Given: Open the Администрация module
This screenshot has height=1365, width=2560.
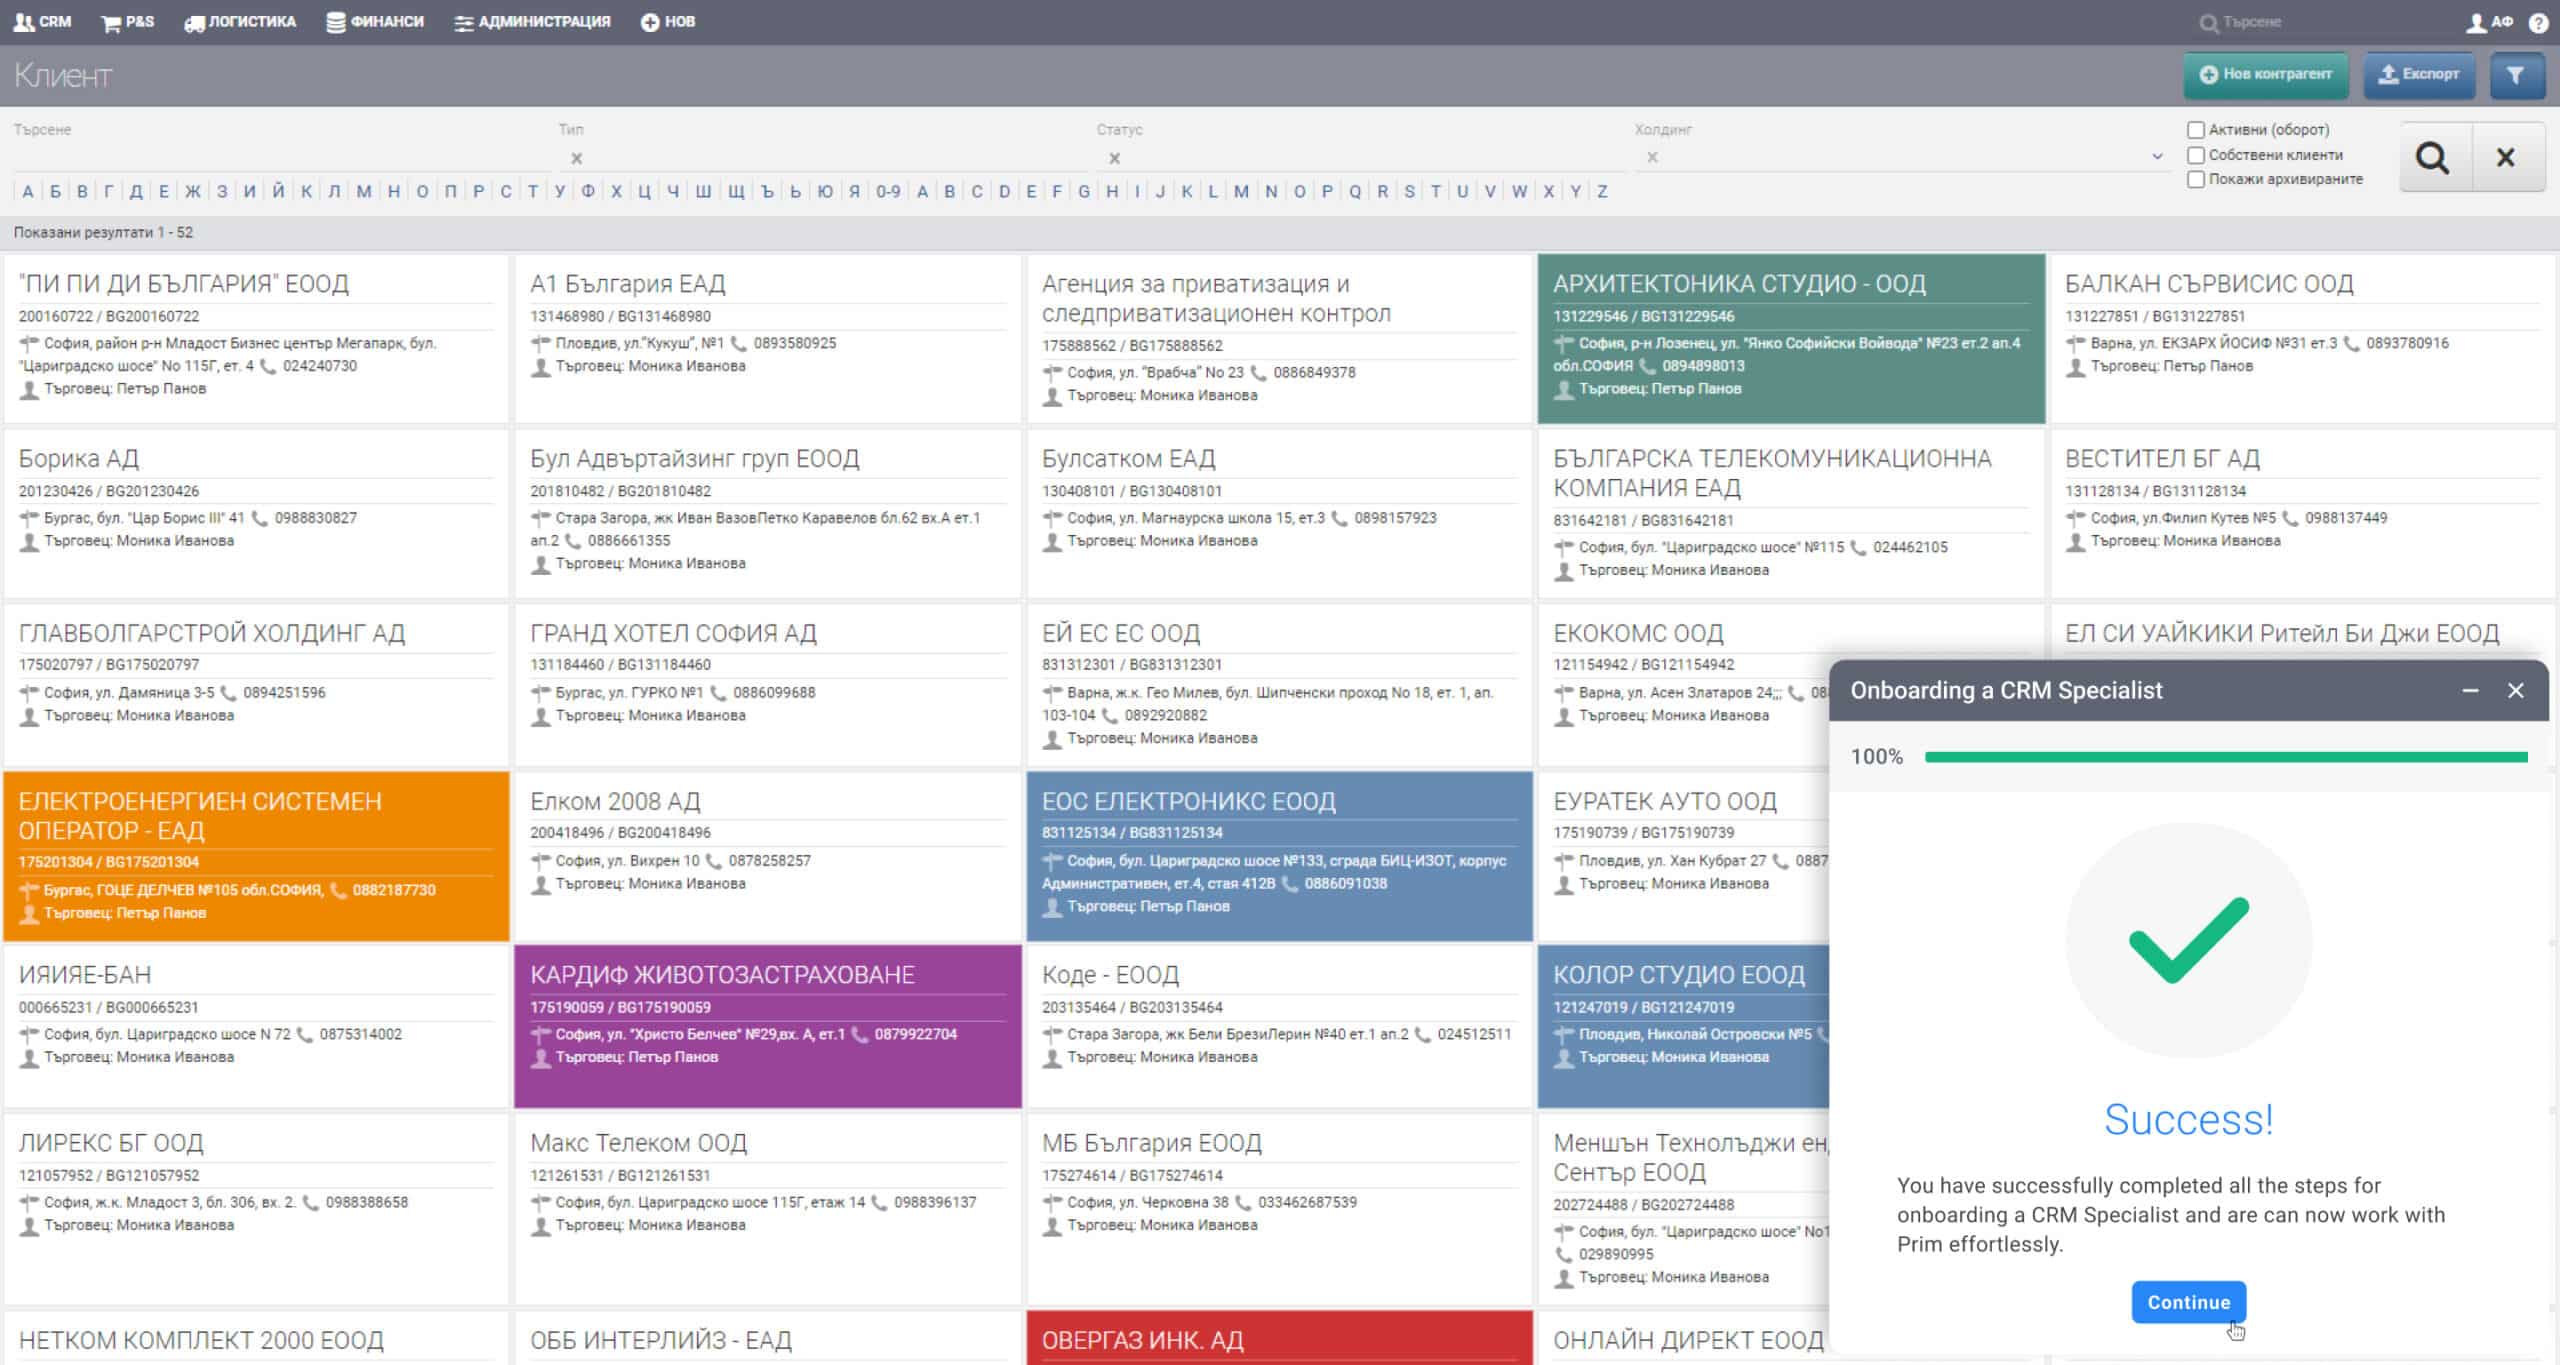Looking at the screenshot, I should (533, 20).
